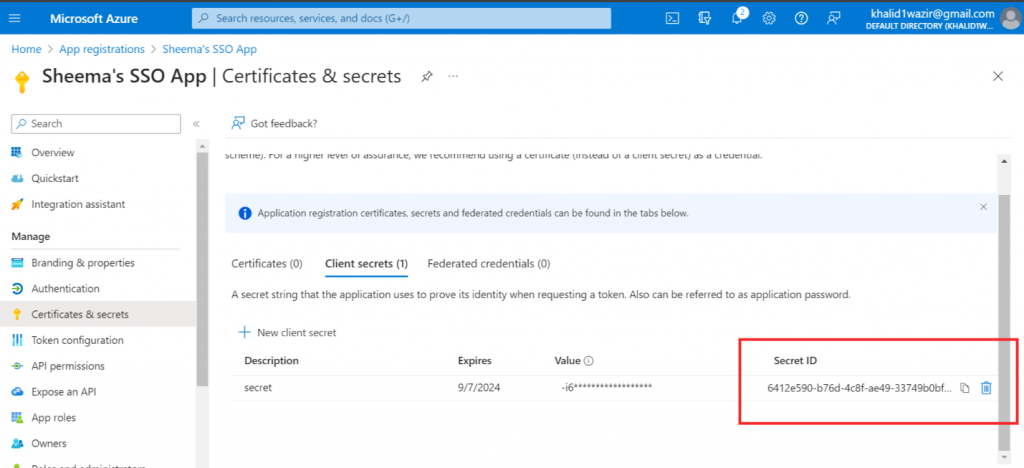The width and height of the screenshot is (1024, 468).
Task: Dismiss the information banner
Action: [984, 207]
